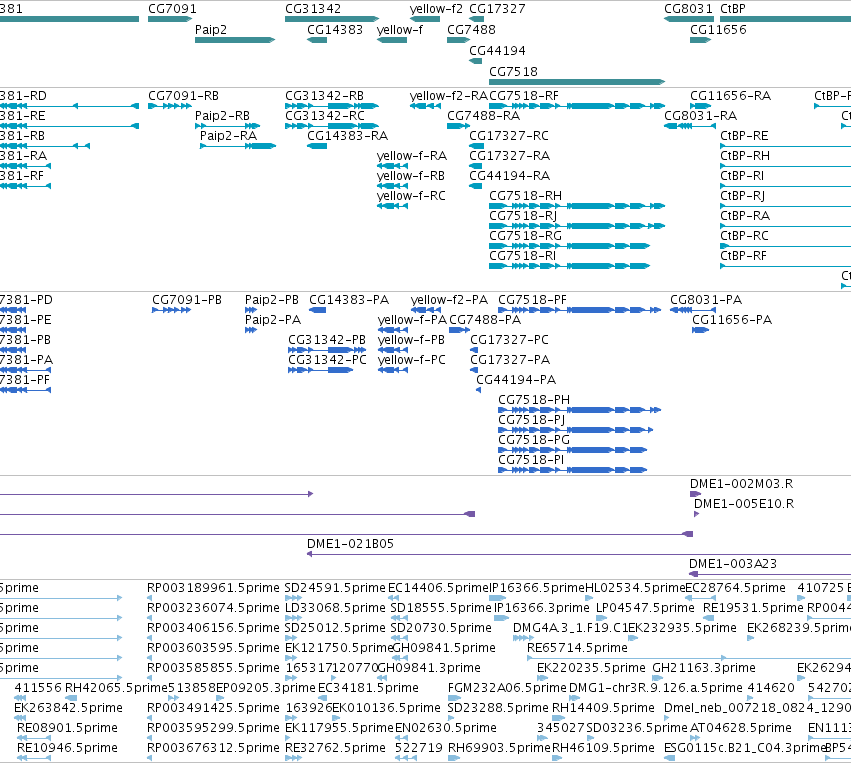Click the CG7518 gene span bar
This screenshot has height=763, width=851.
(x=577, y=82)
